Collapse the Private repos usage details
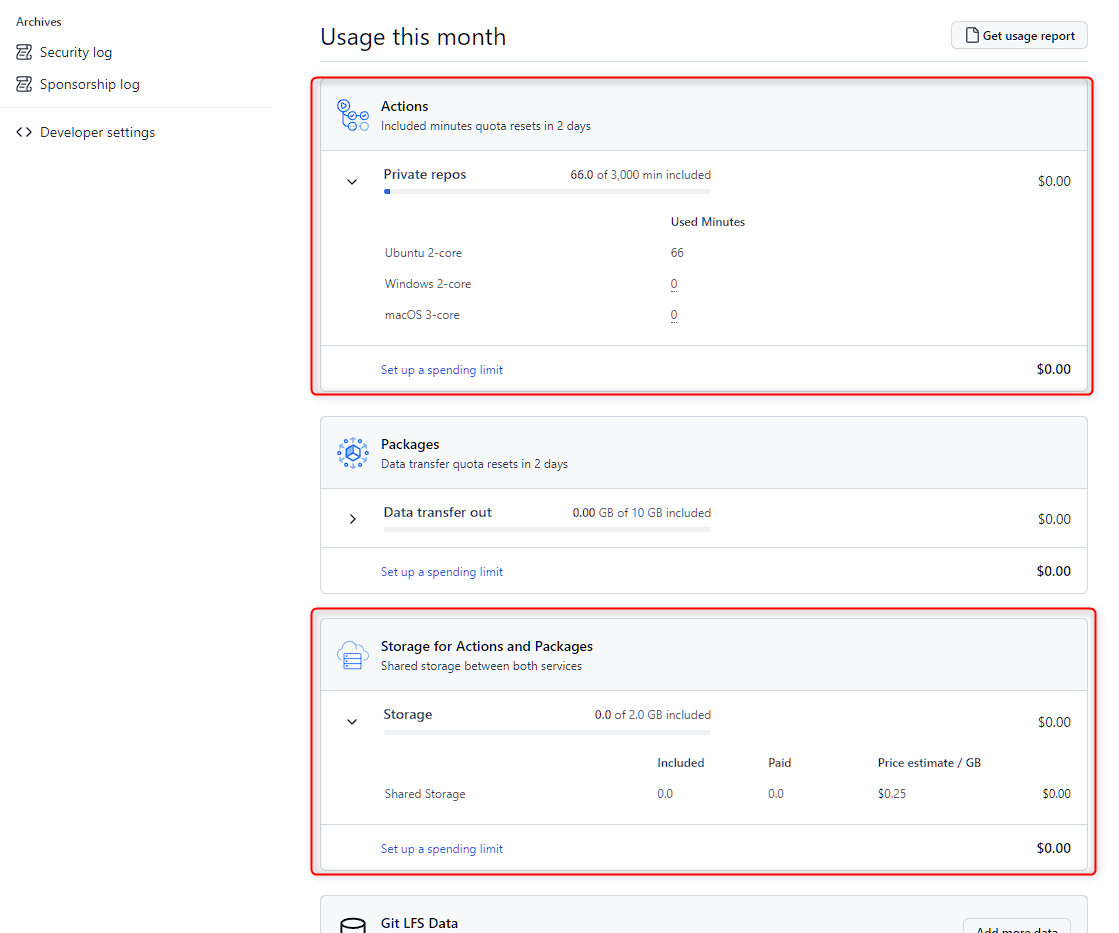1119x933 pixels. (x=351, y=181)
